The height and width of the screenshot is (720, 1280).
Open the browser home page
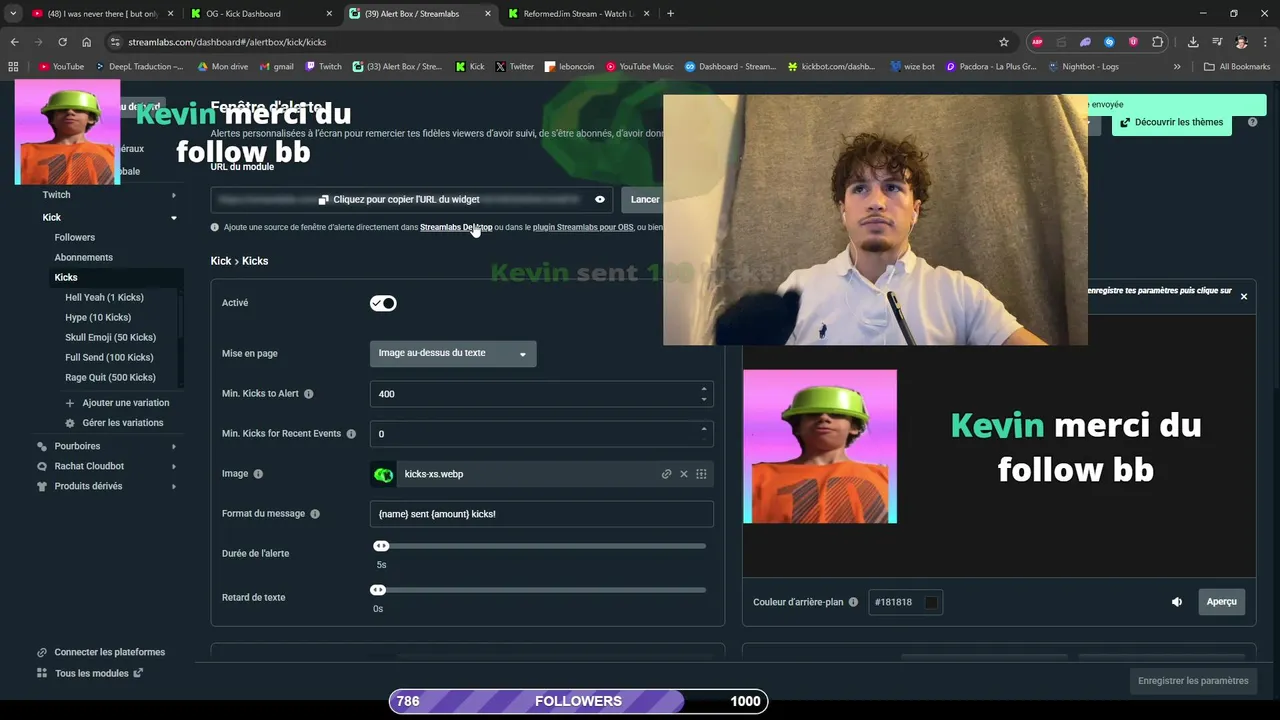coord(86,42)
